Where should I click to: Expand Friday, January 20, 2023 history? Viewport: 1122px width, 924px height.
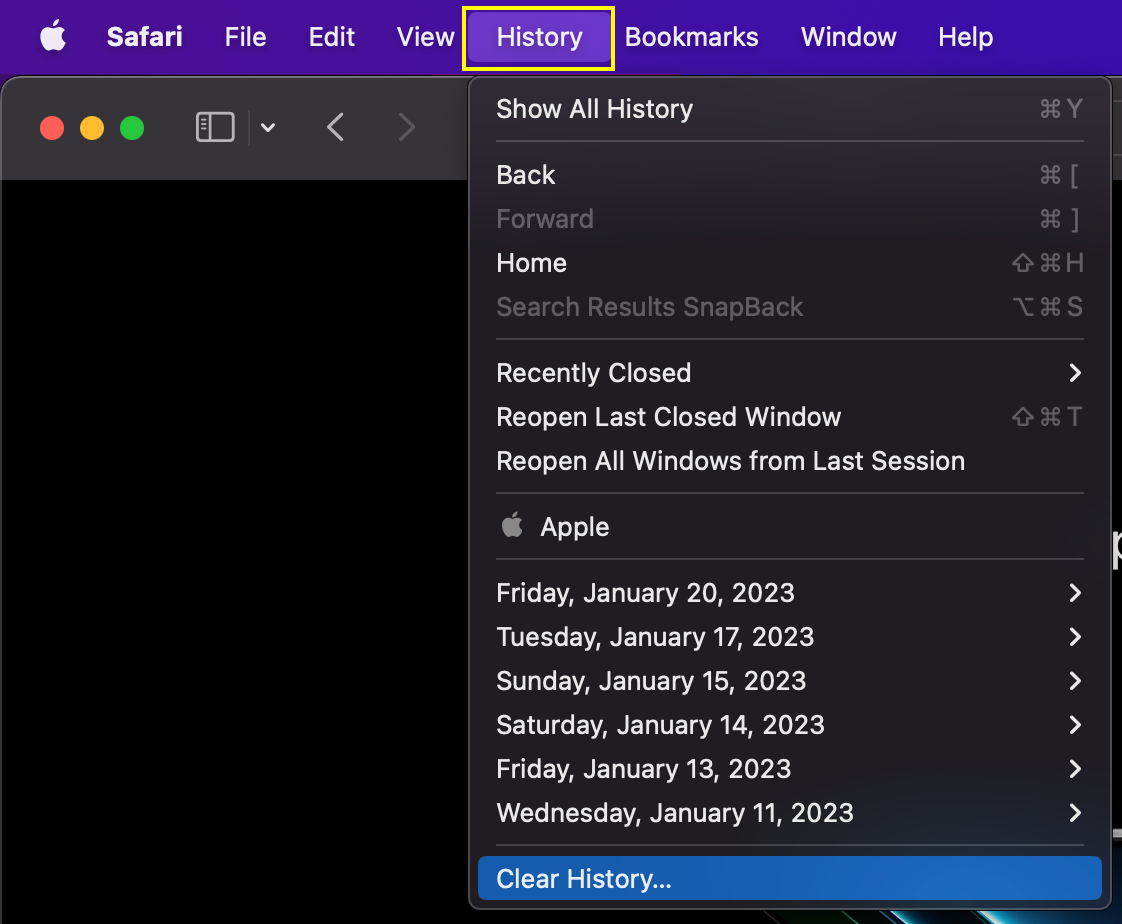pyautogui.click(x=789, y=593)
